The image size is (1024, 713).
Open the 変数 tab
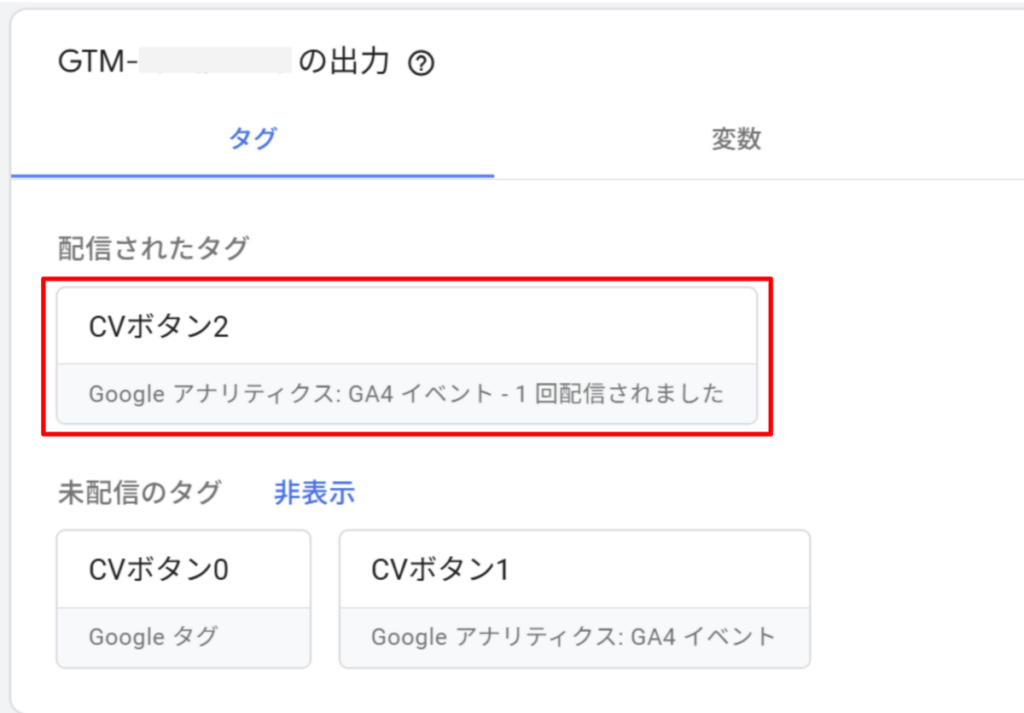tap(736, 139)
